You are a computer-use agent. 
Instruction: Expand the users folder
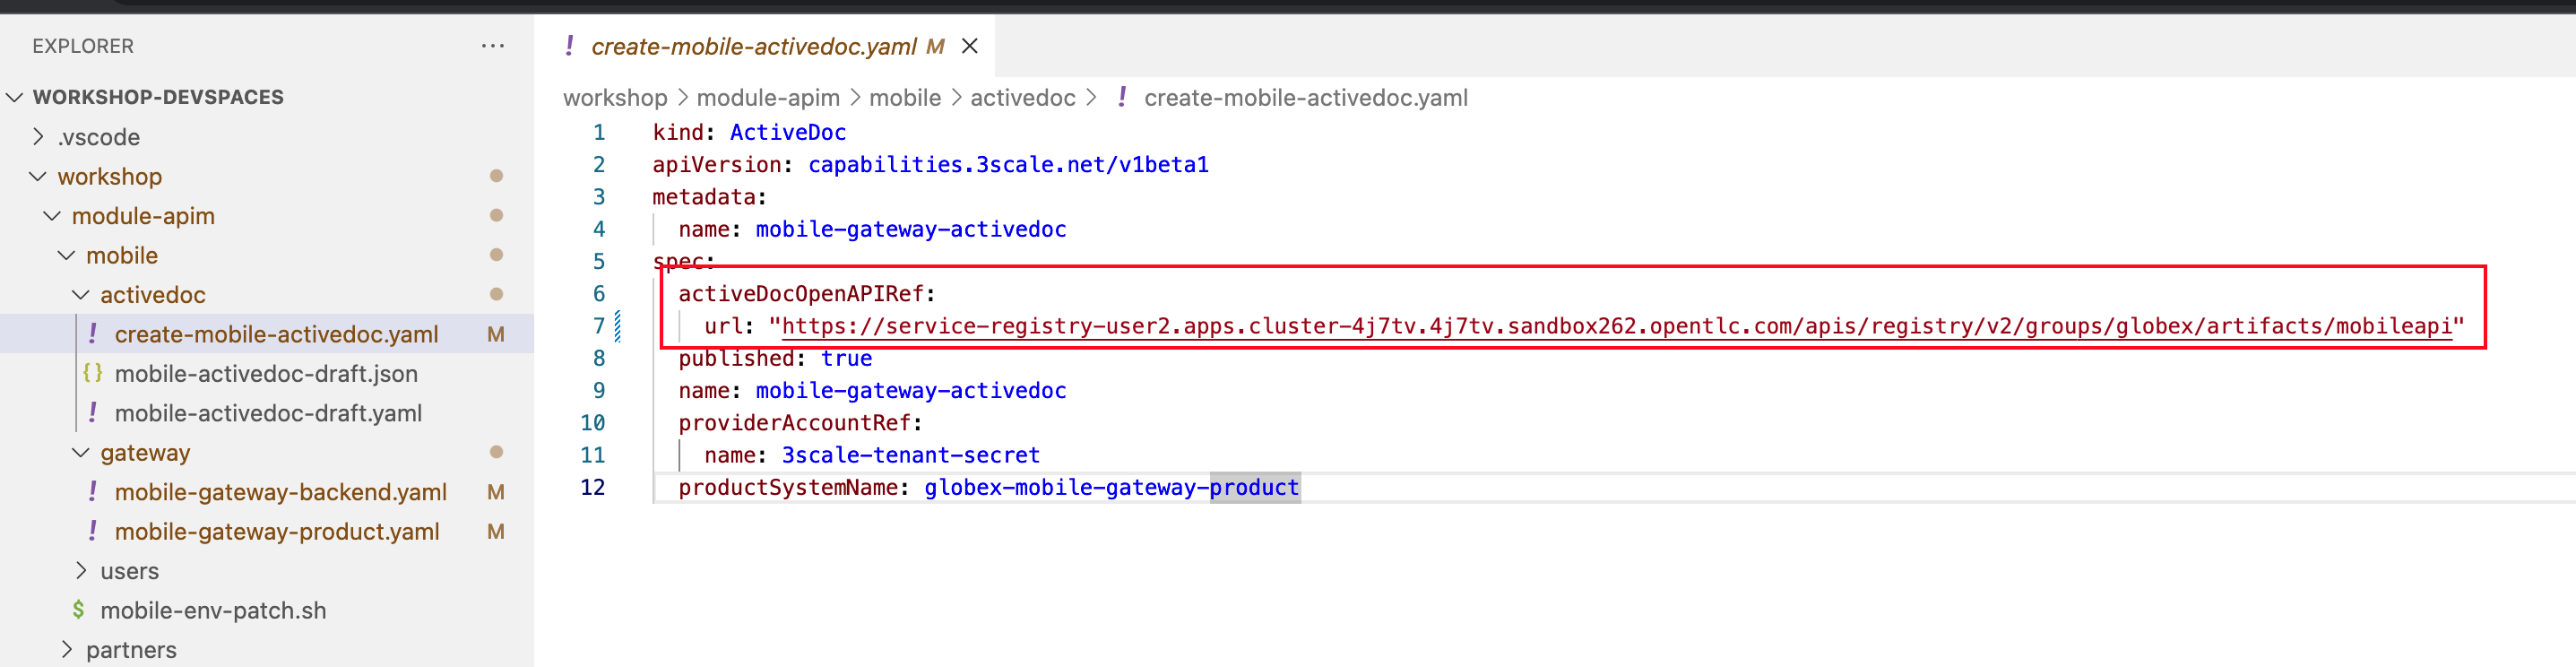pyautogui.click(x=81, y=570)
